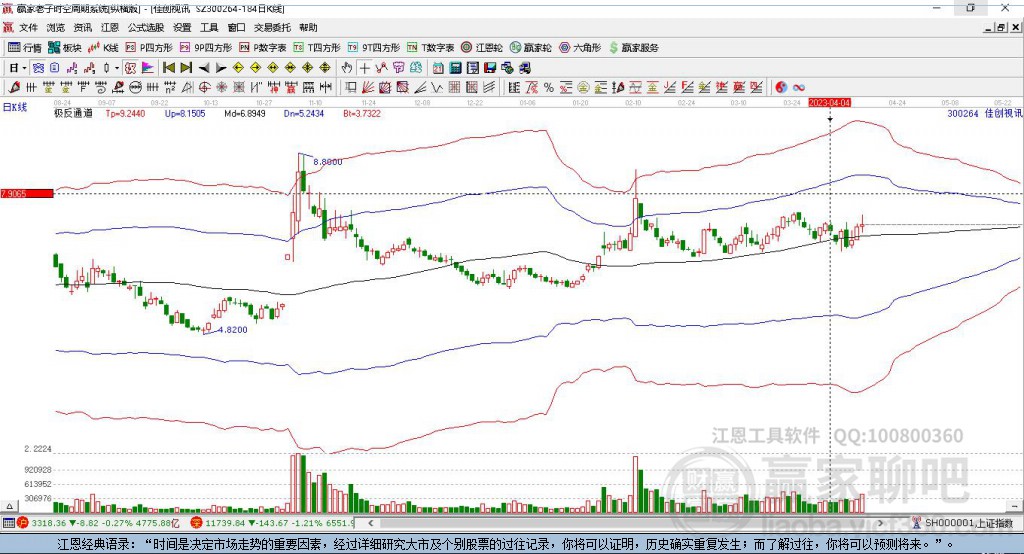Click the blue infinity loop icon
1024x554 pixels.
coord(799,87)
